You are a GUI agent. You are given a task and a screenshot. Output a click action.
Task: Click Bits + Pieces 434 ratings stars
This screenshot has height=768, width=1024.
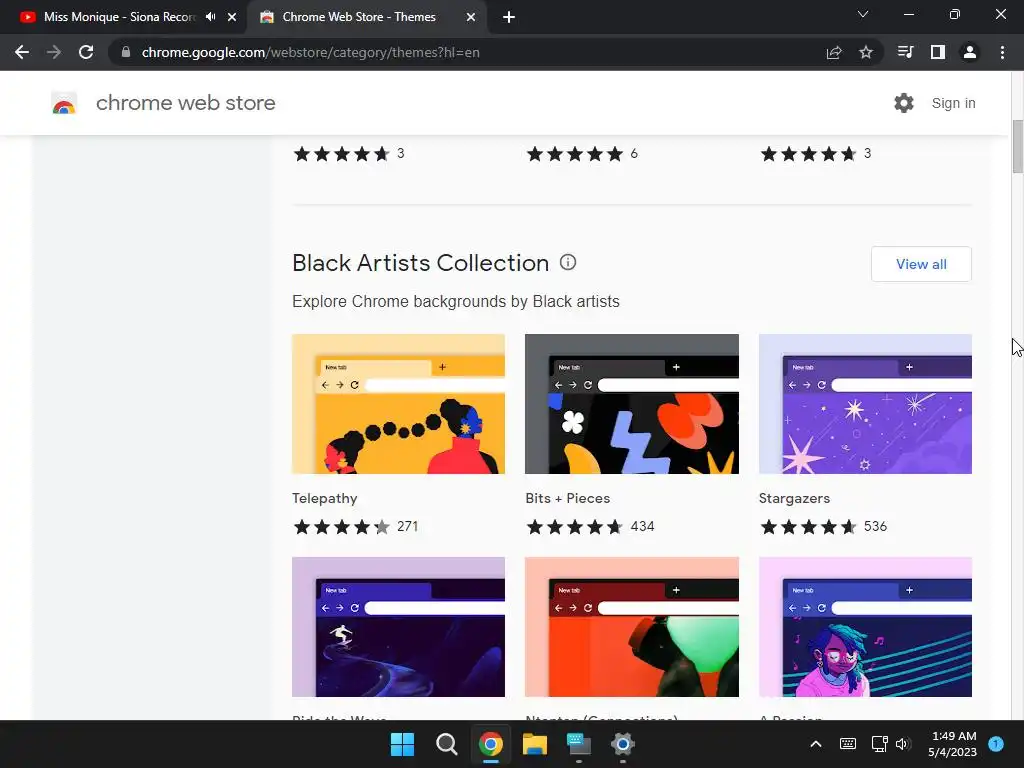point(575,526)
